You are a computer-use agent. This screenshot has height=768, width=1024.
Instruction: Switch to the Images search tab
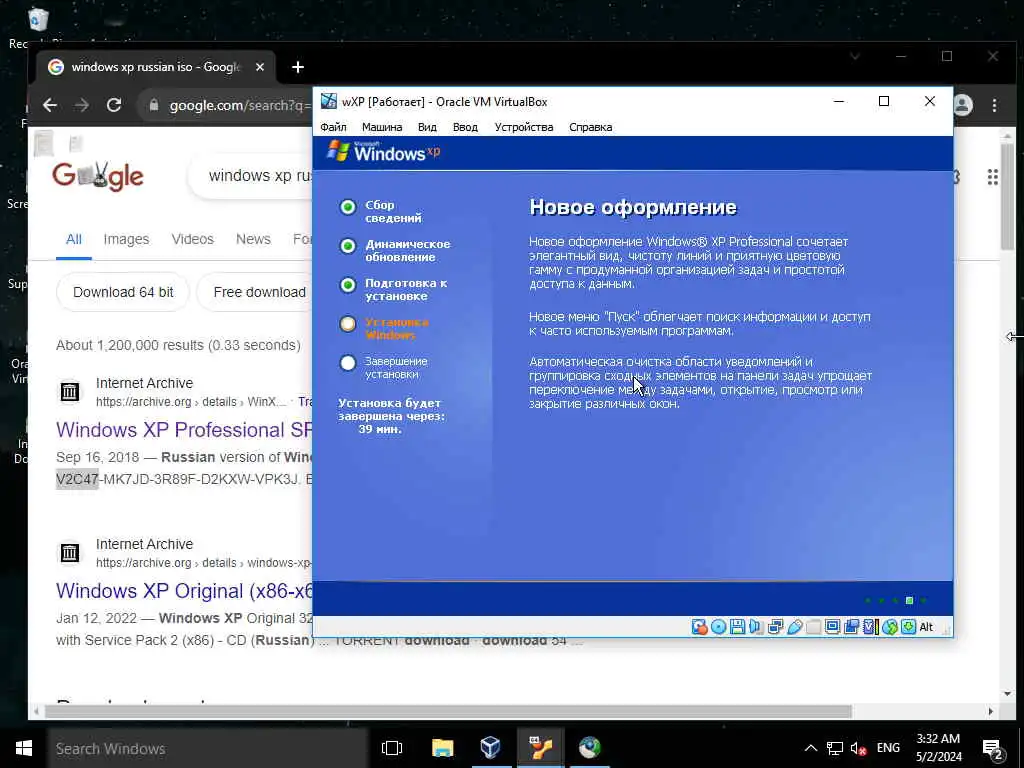click(126, 240)
